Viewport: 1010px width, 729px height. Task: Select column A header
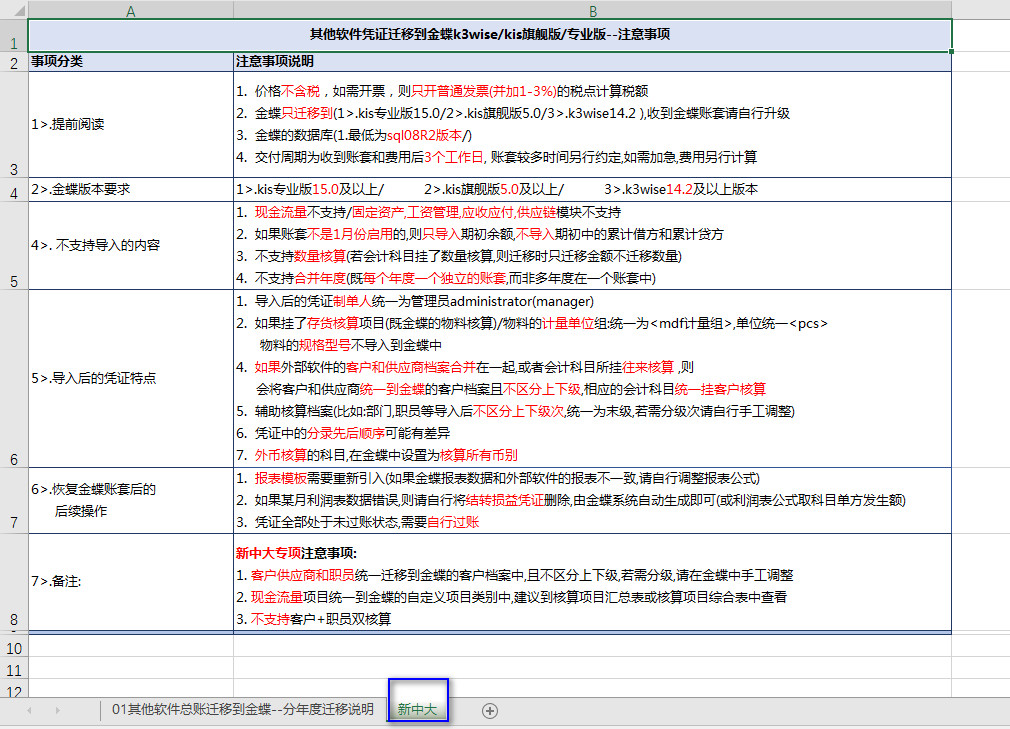[130, 10]
